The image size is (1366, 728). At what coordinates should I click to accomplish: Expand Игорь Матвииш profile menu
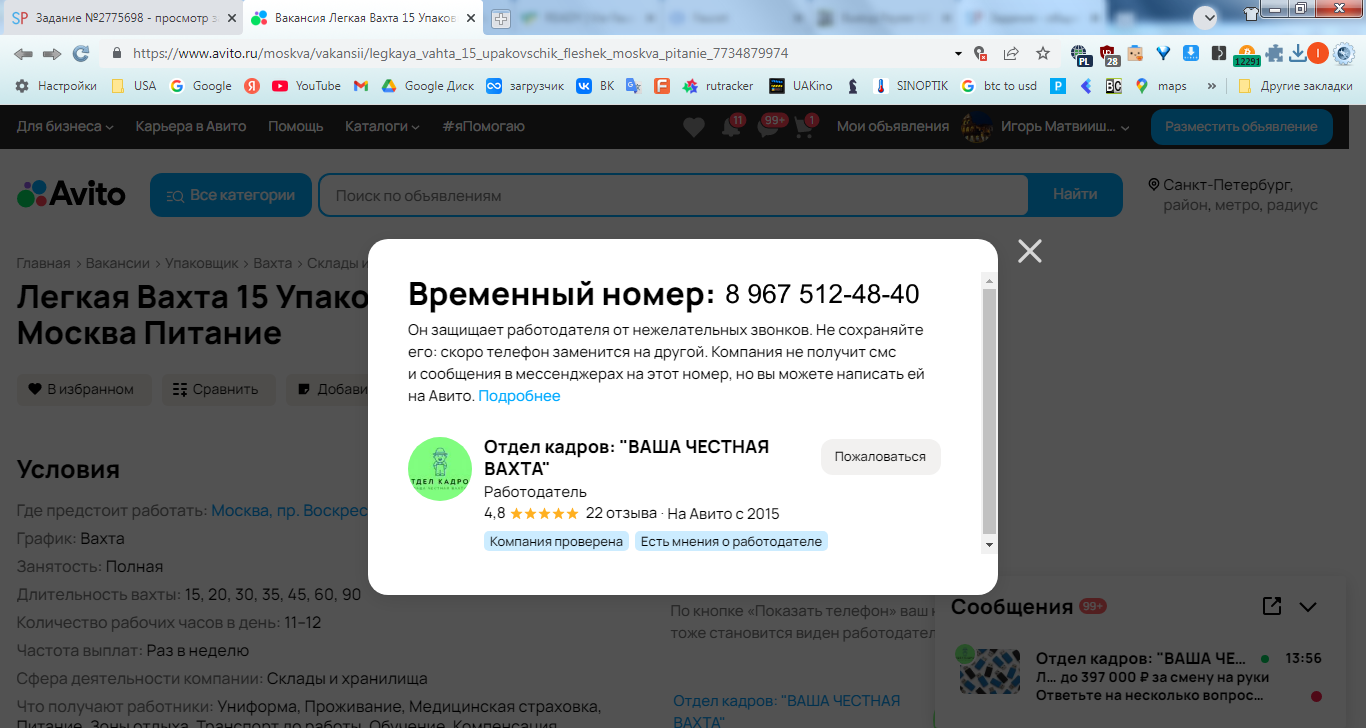(x=1046, y=127)
